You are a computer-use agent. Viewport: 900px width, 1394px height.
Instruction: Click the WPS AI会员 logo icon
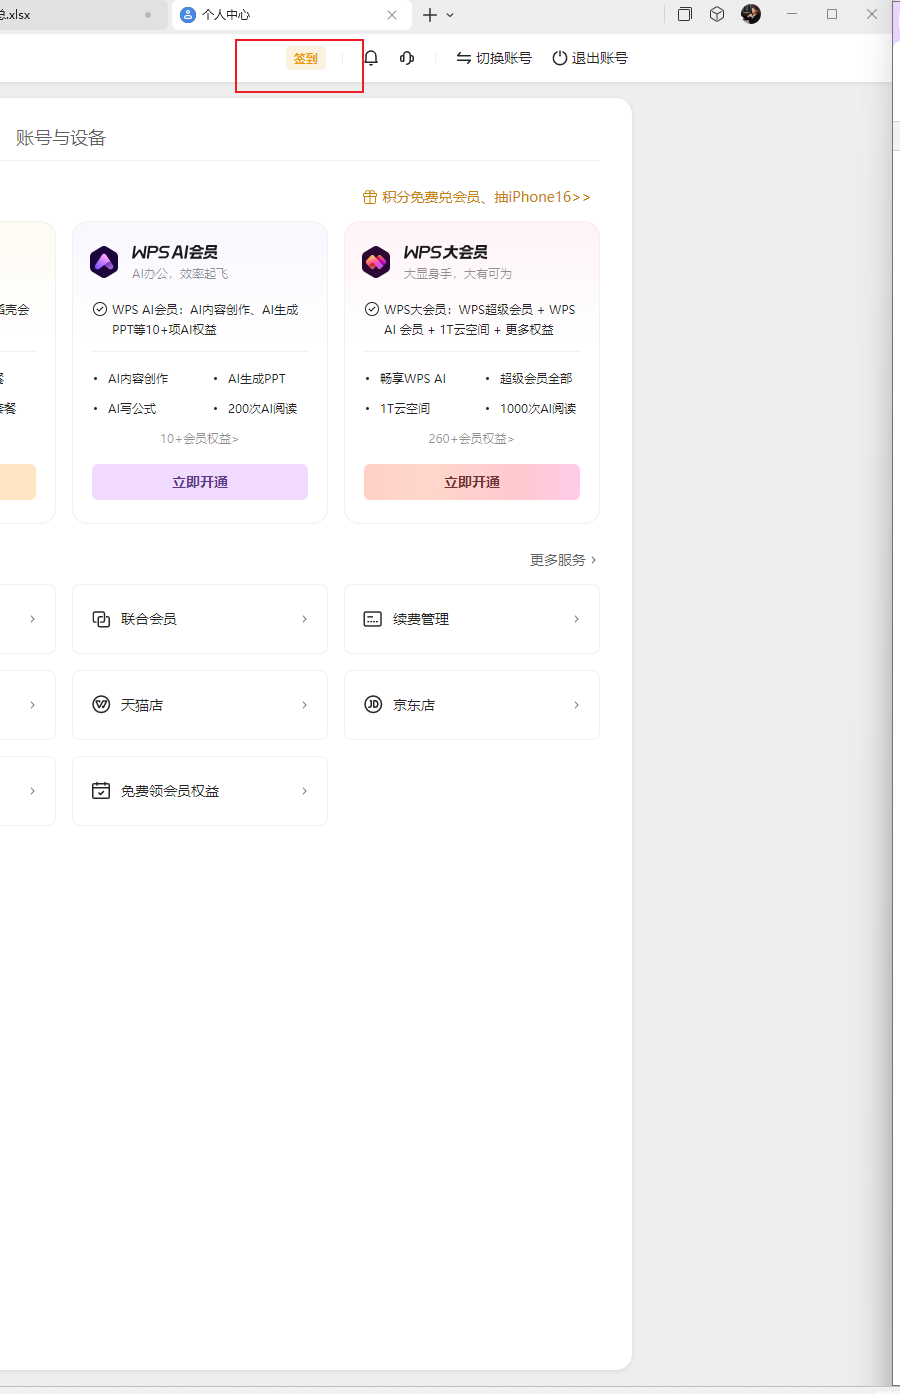click(x=104, y=262)
